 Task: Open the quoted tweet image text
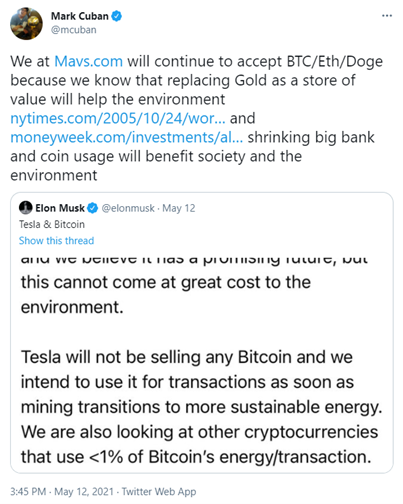[202, 360]
